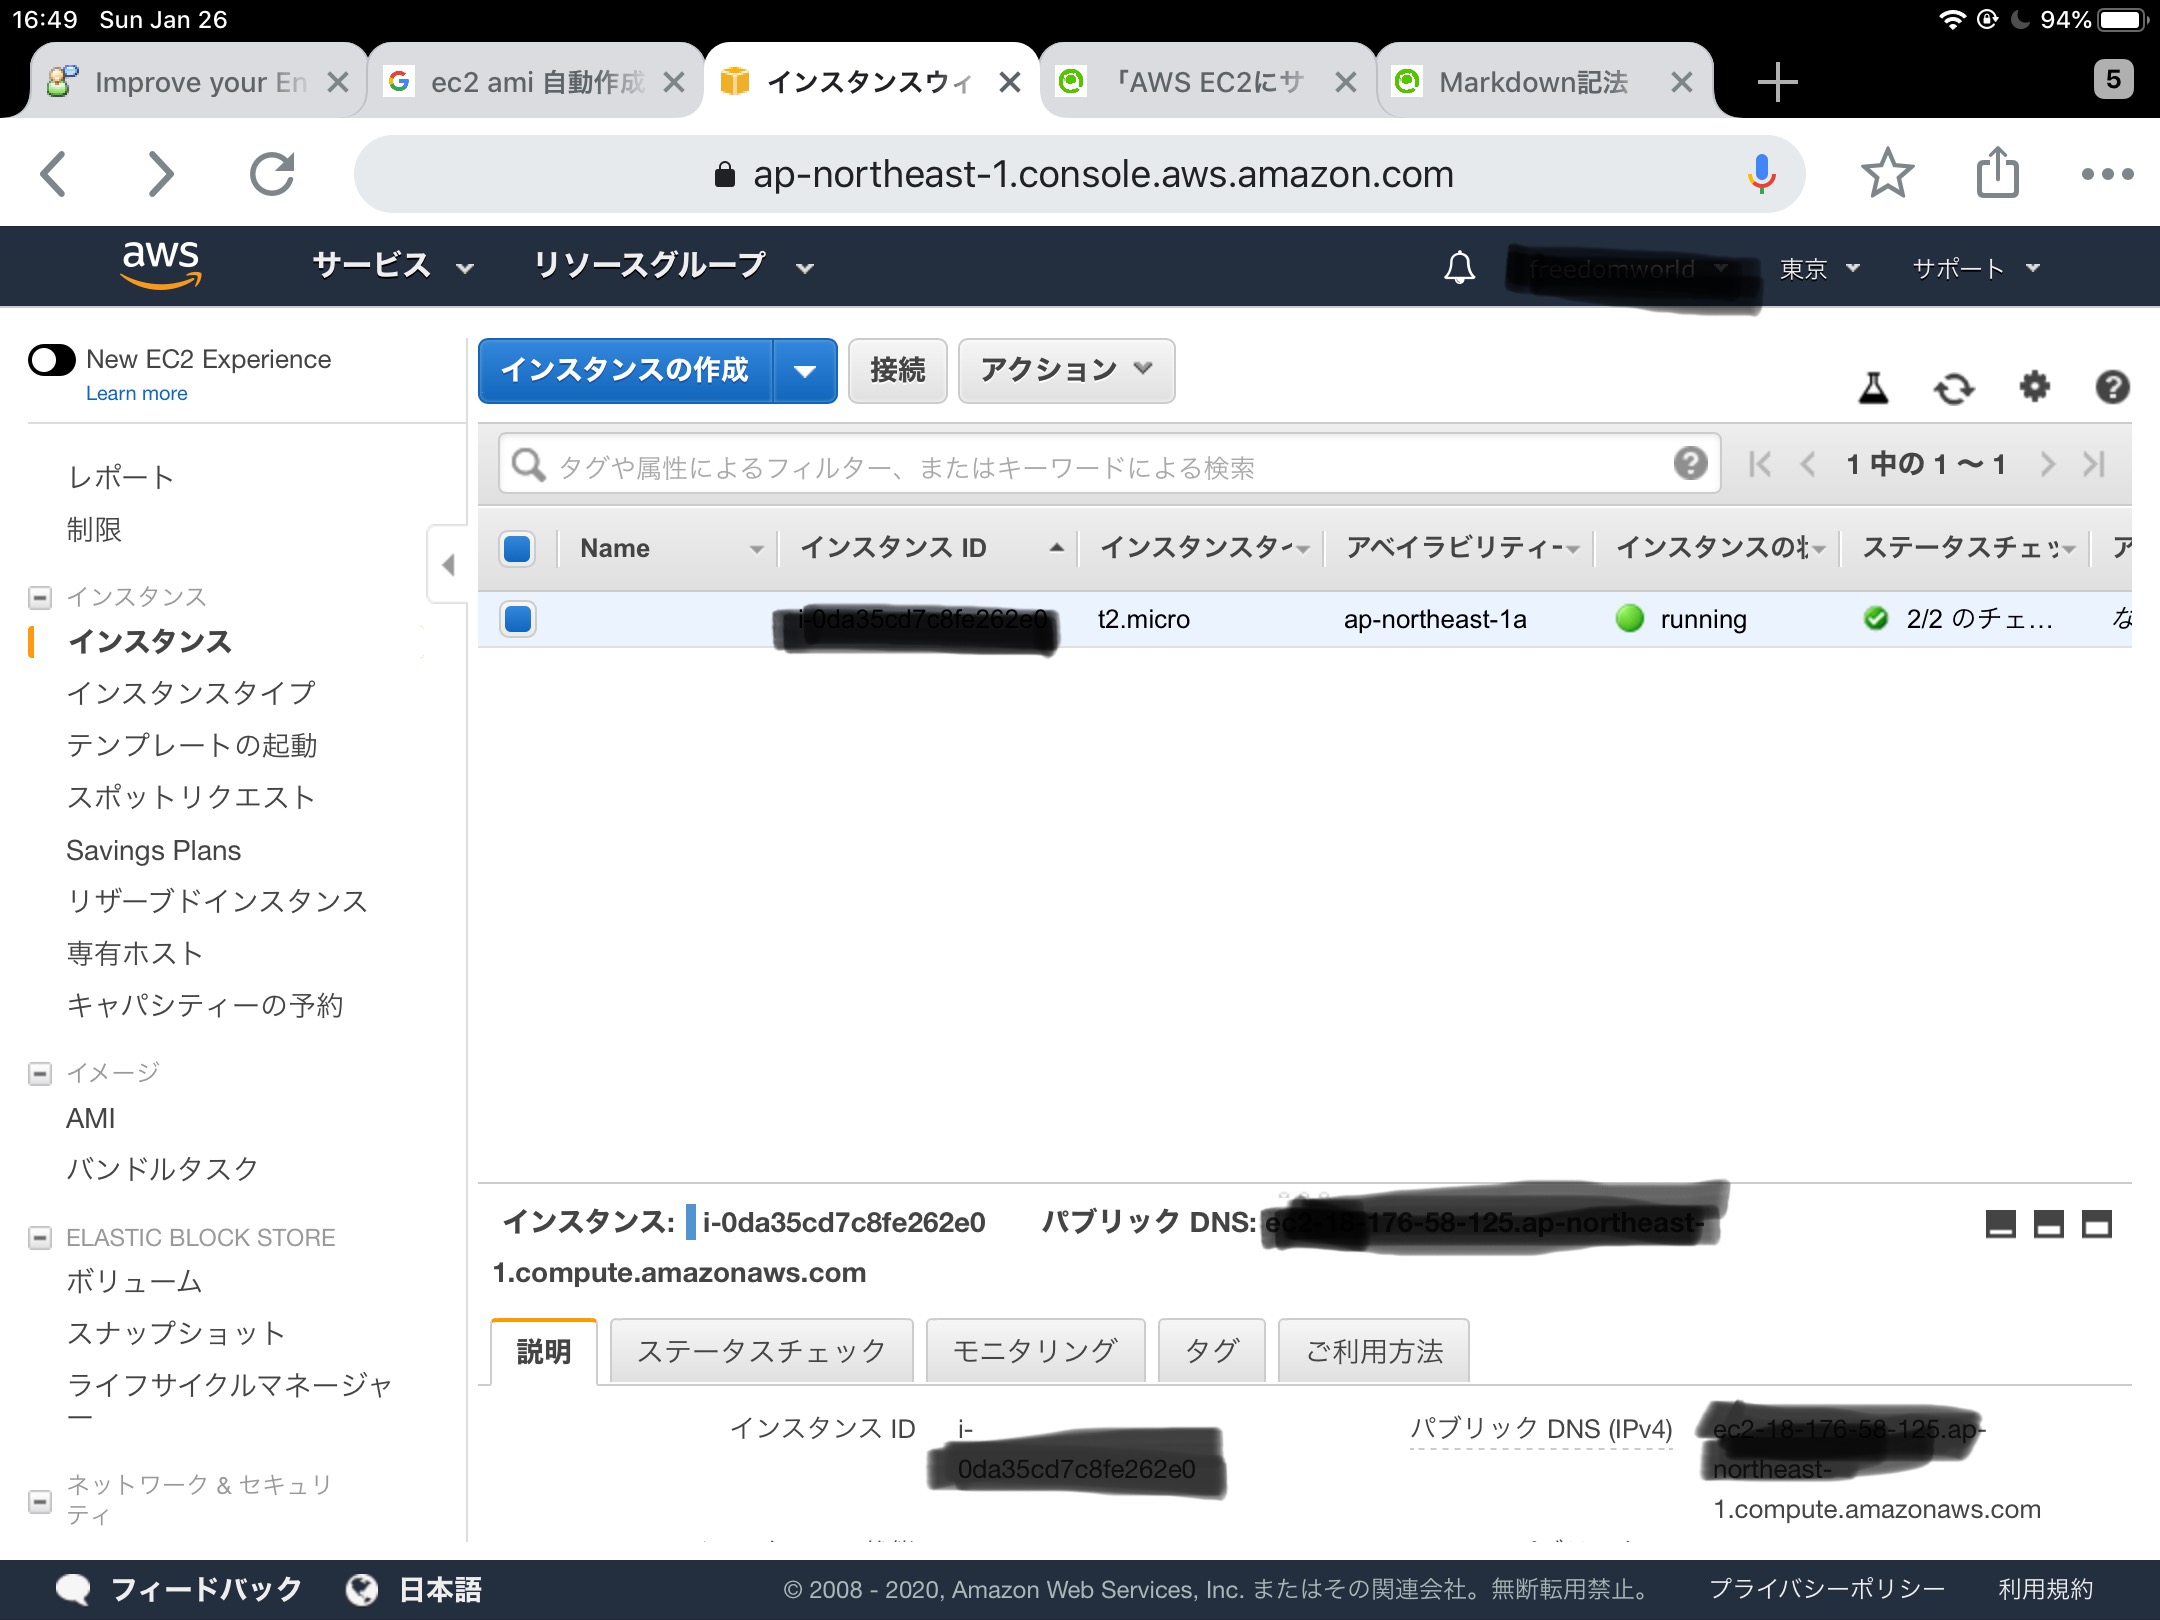Open the gear table settings
This screenshot has height=1620, width=2160.
(2034, 386)
